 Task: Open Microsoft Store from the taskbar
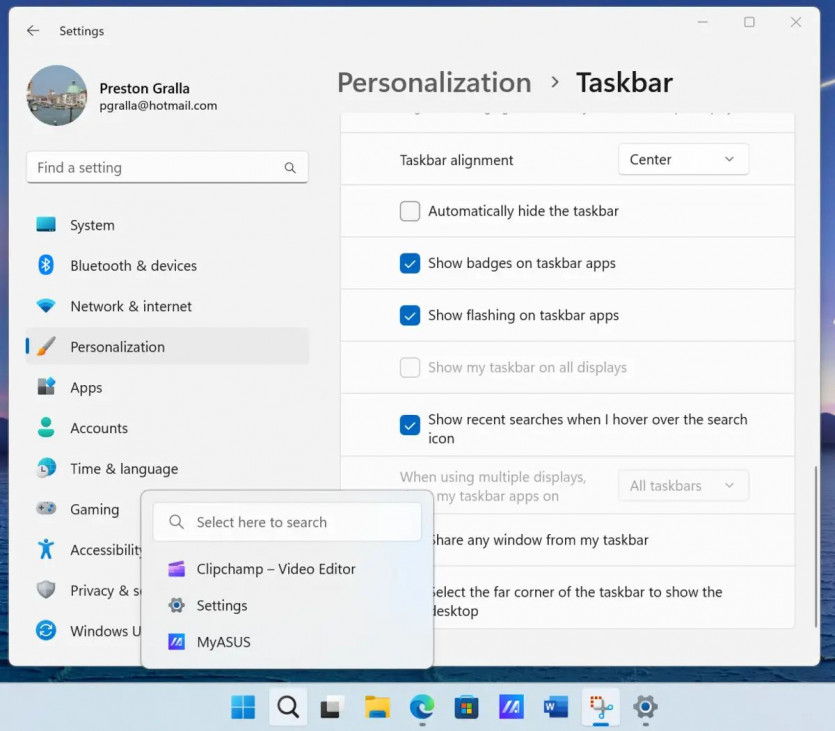tap(466, 707)
